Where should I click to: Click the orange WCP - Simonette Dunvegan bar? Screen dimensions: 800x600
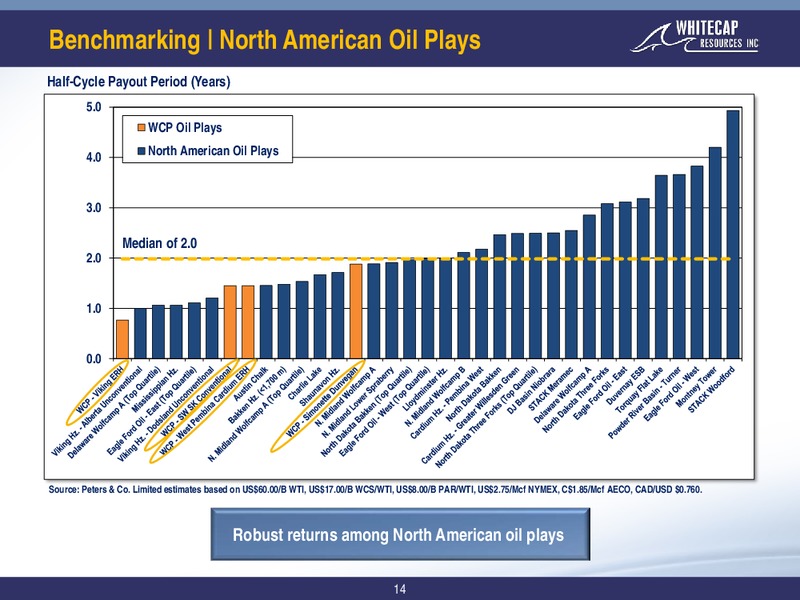click(356, 311)
